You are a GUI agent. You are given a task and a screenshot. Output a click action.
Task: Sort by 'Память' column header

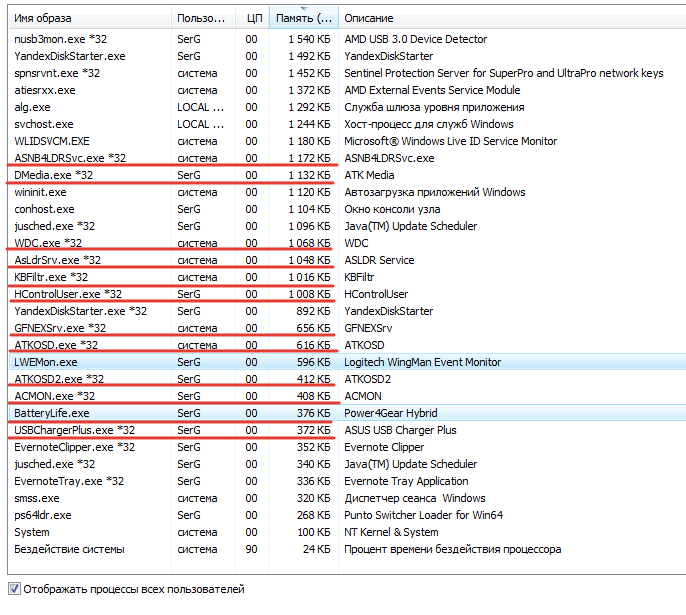point(304,18)
